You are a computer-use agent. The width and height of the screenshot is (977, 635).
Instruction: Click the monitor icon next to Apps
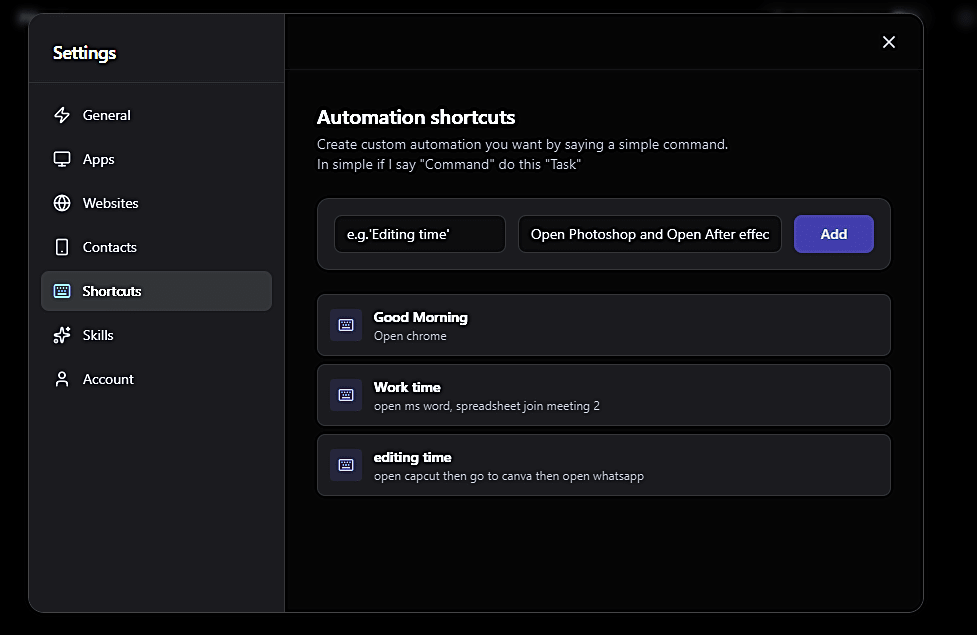[62, 159]
